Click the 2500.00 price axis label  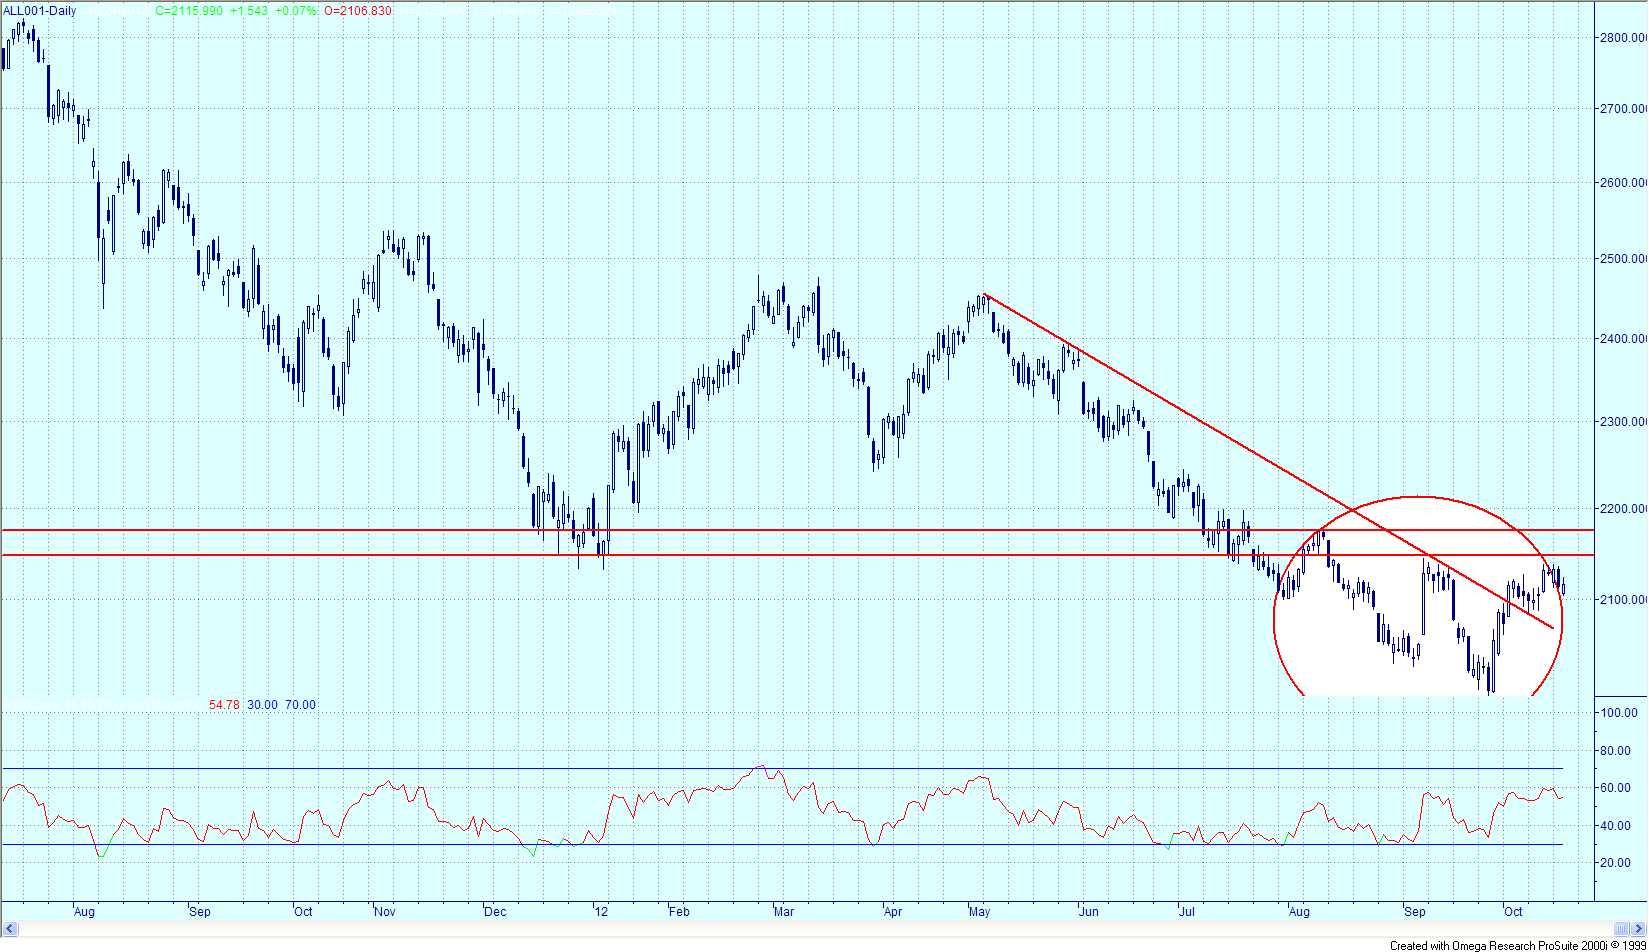click(1624, 259)
